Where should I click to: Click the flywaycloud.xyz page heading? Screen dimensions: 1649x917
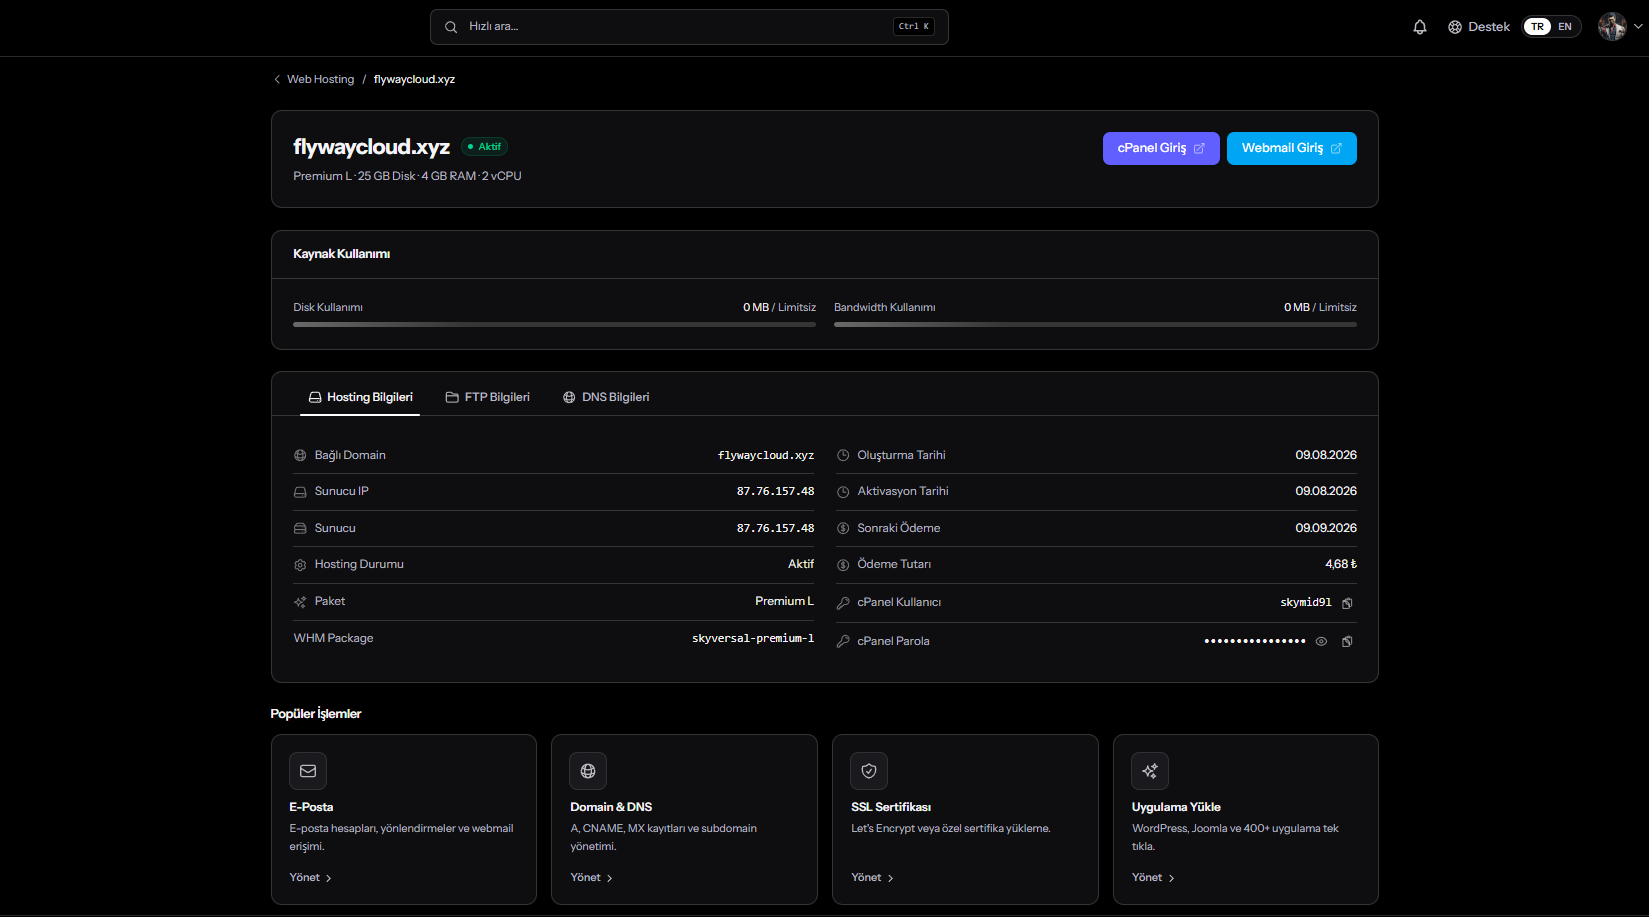click(x=371, y=147)
